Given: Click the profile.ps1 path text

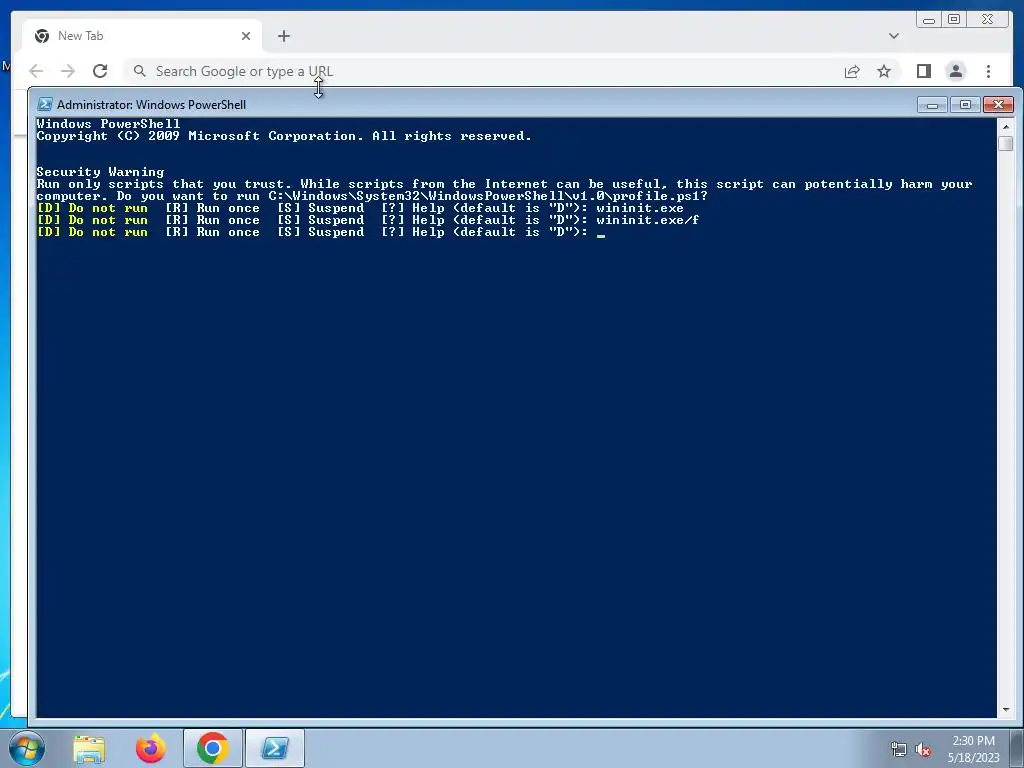Looking at the screenshot, I should 488,196.
